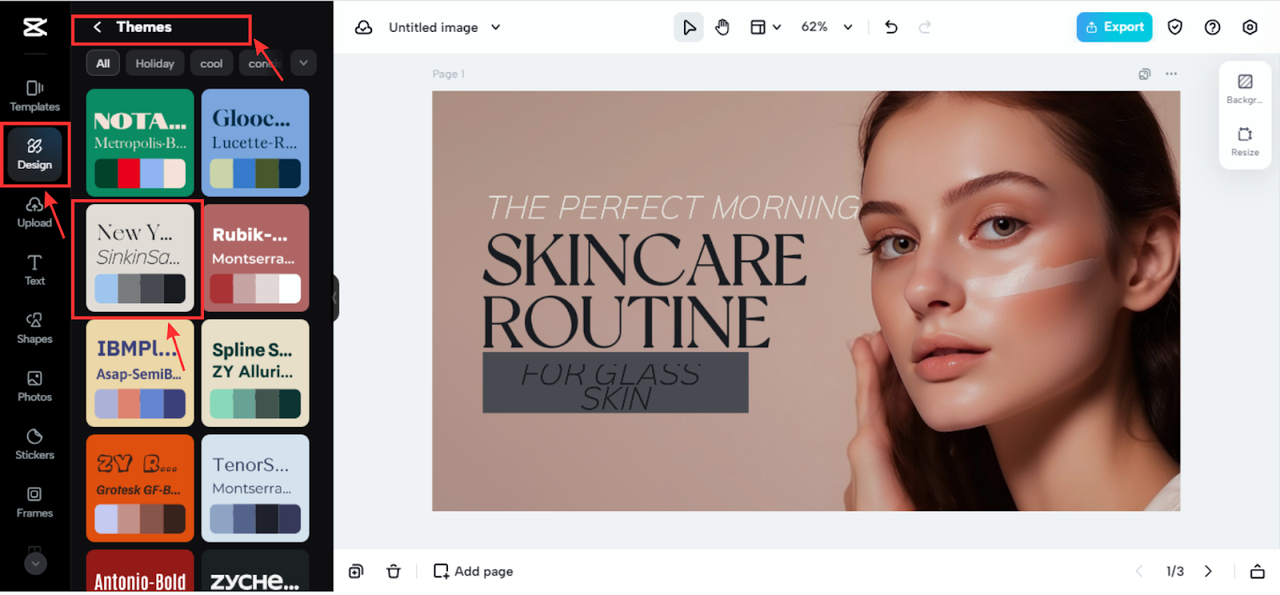Duplicate page icon in bottom bar
Image resolution: width=1280 pixels, height=595 pixels.
pyautogui.click(x=356, y=571)
